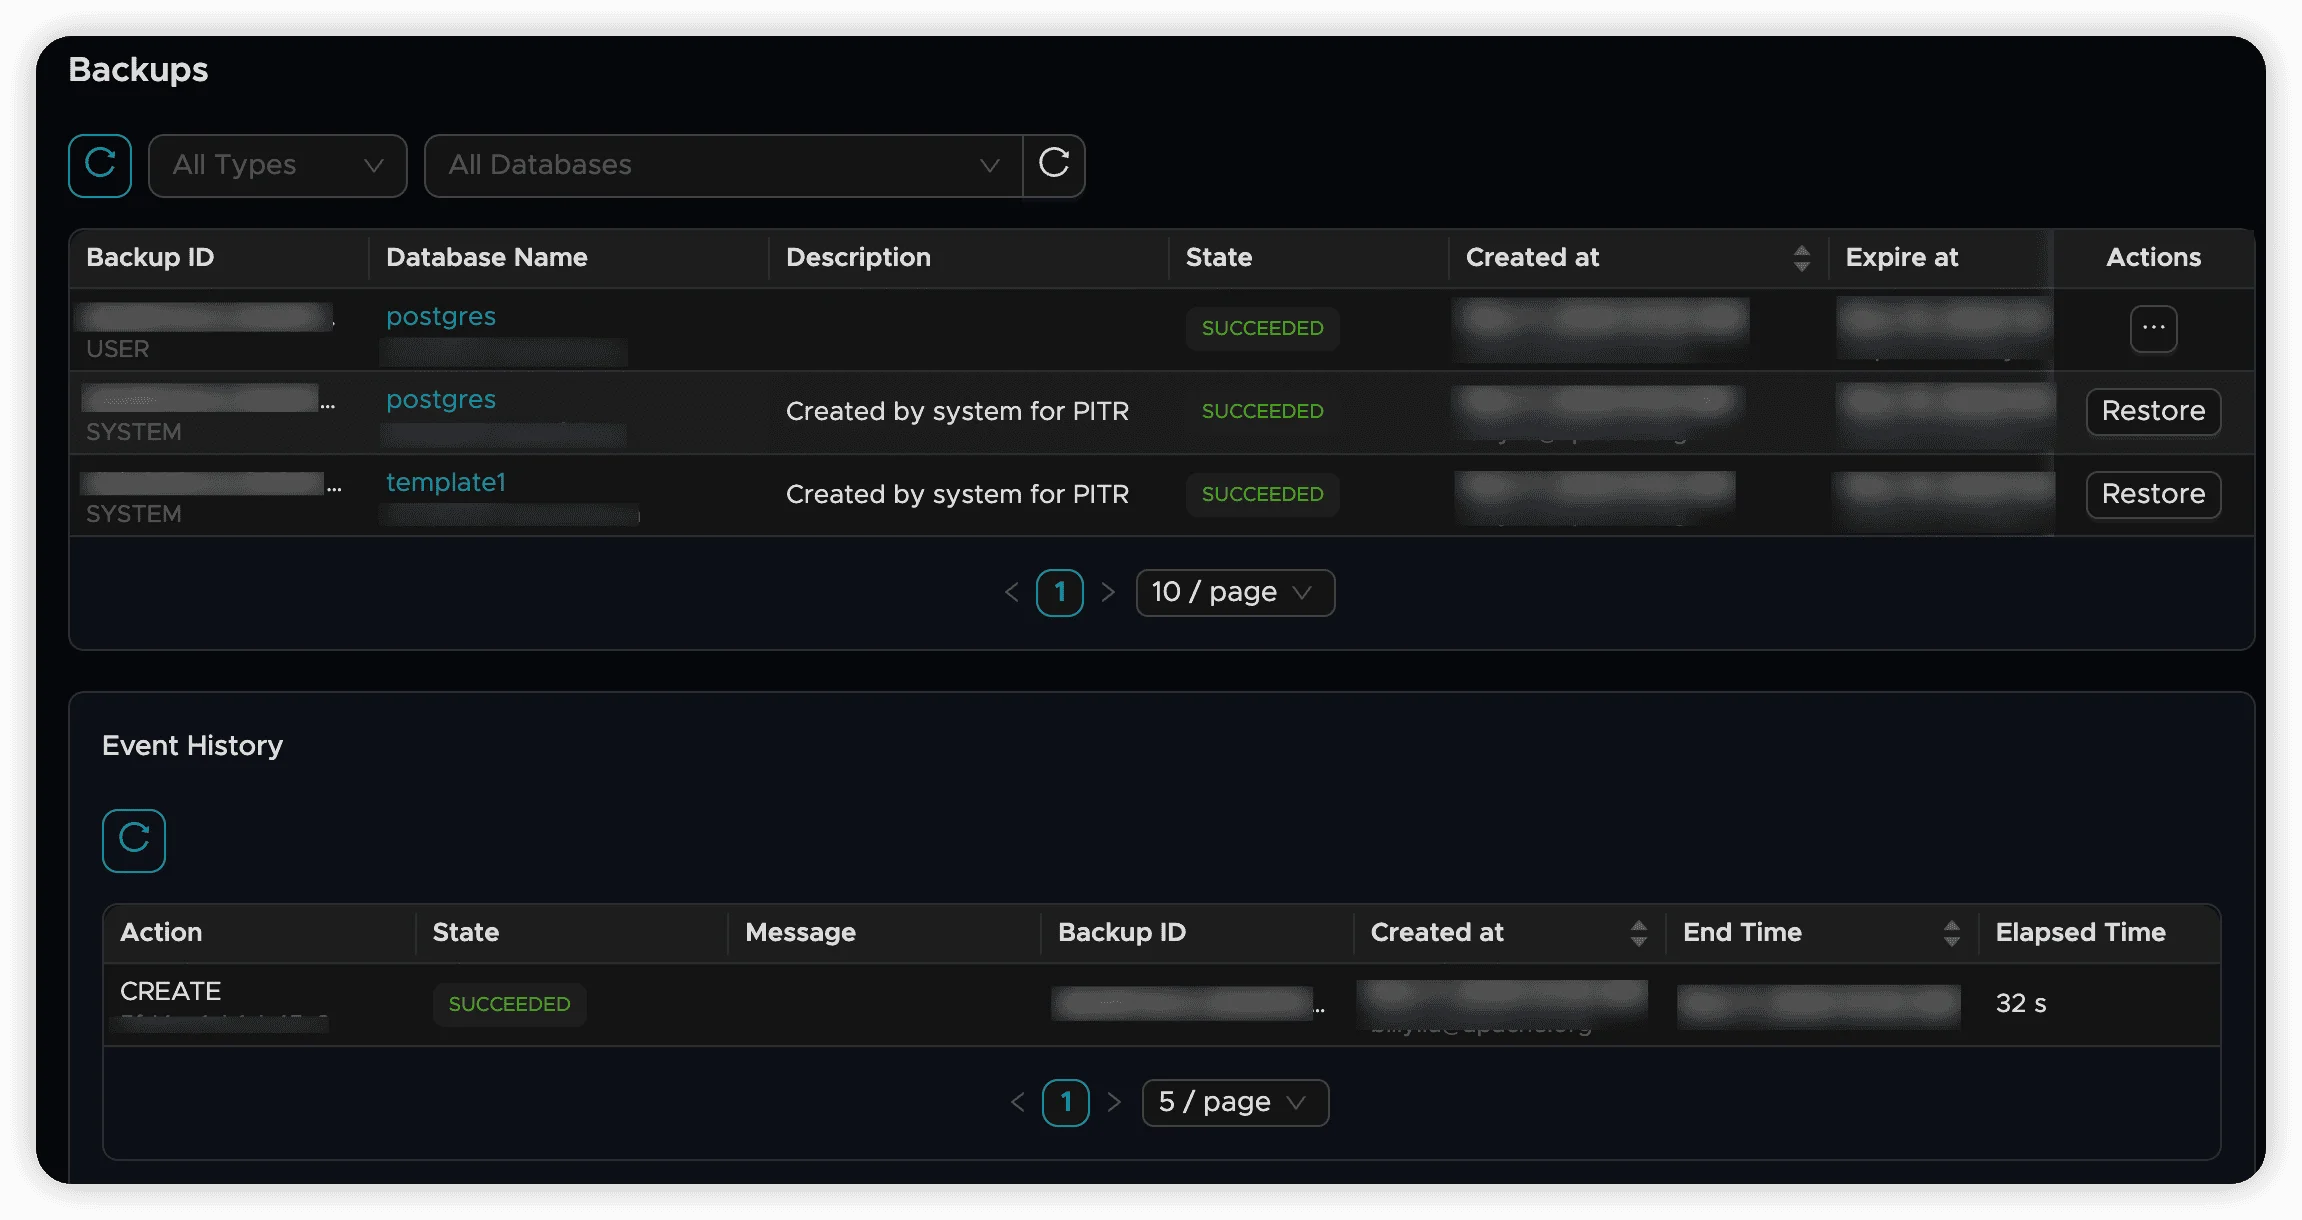Open the 5 / page selector
The height and width of the screenshot is (1220, 2302).
point(1234,1103)
